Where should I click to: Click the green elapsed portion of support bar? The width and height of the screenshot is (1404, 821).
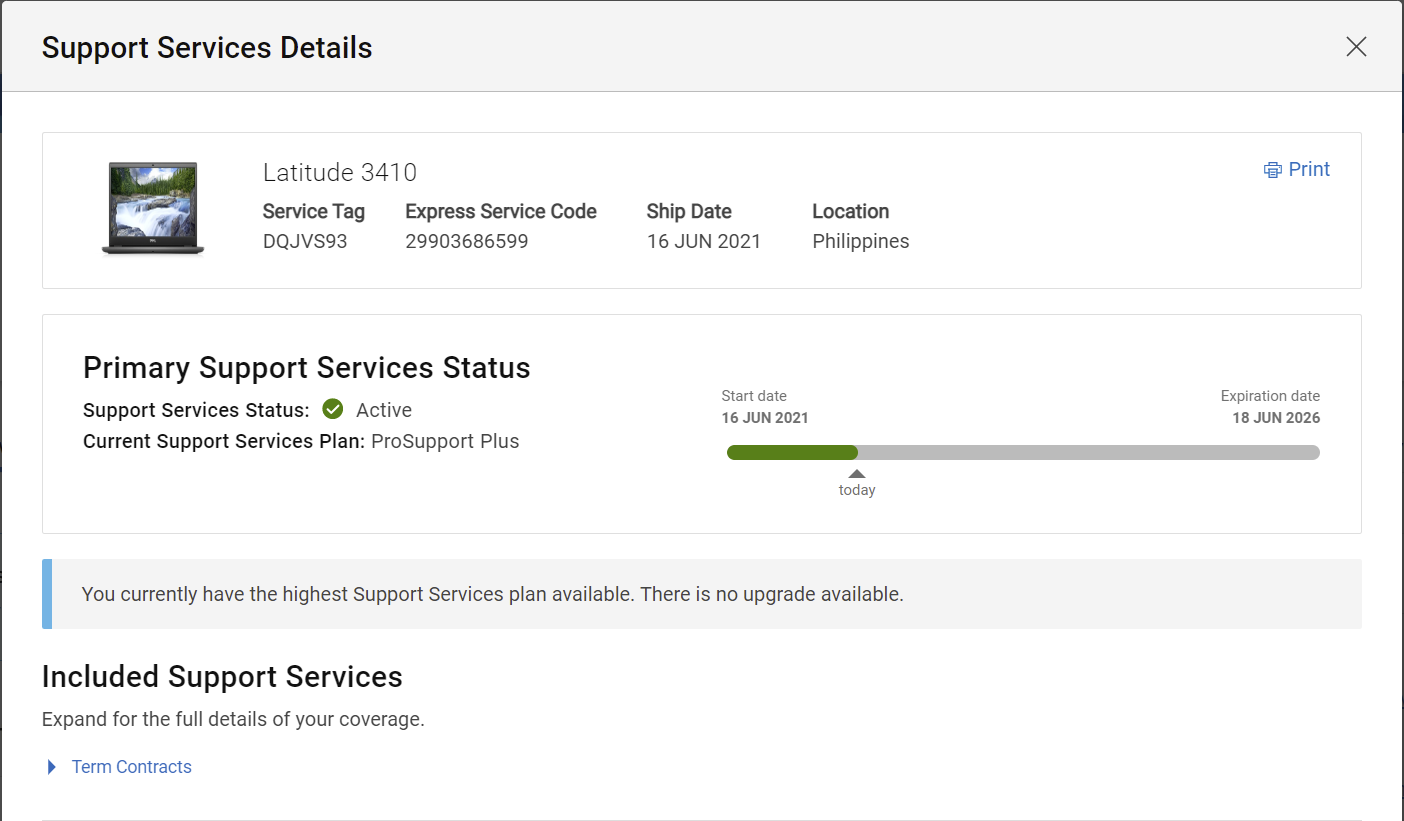pos(791,452)
